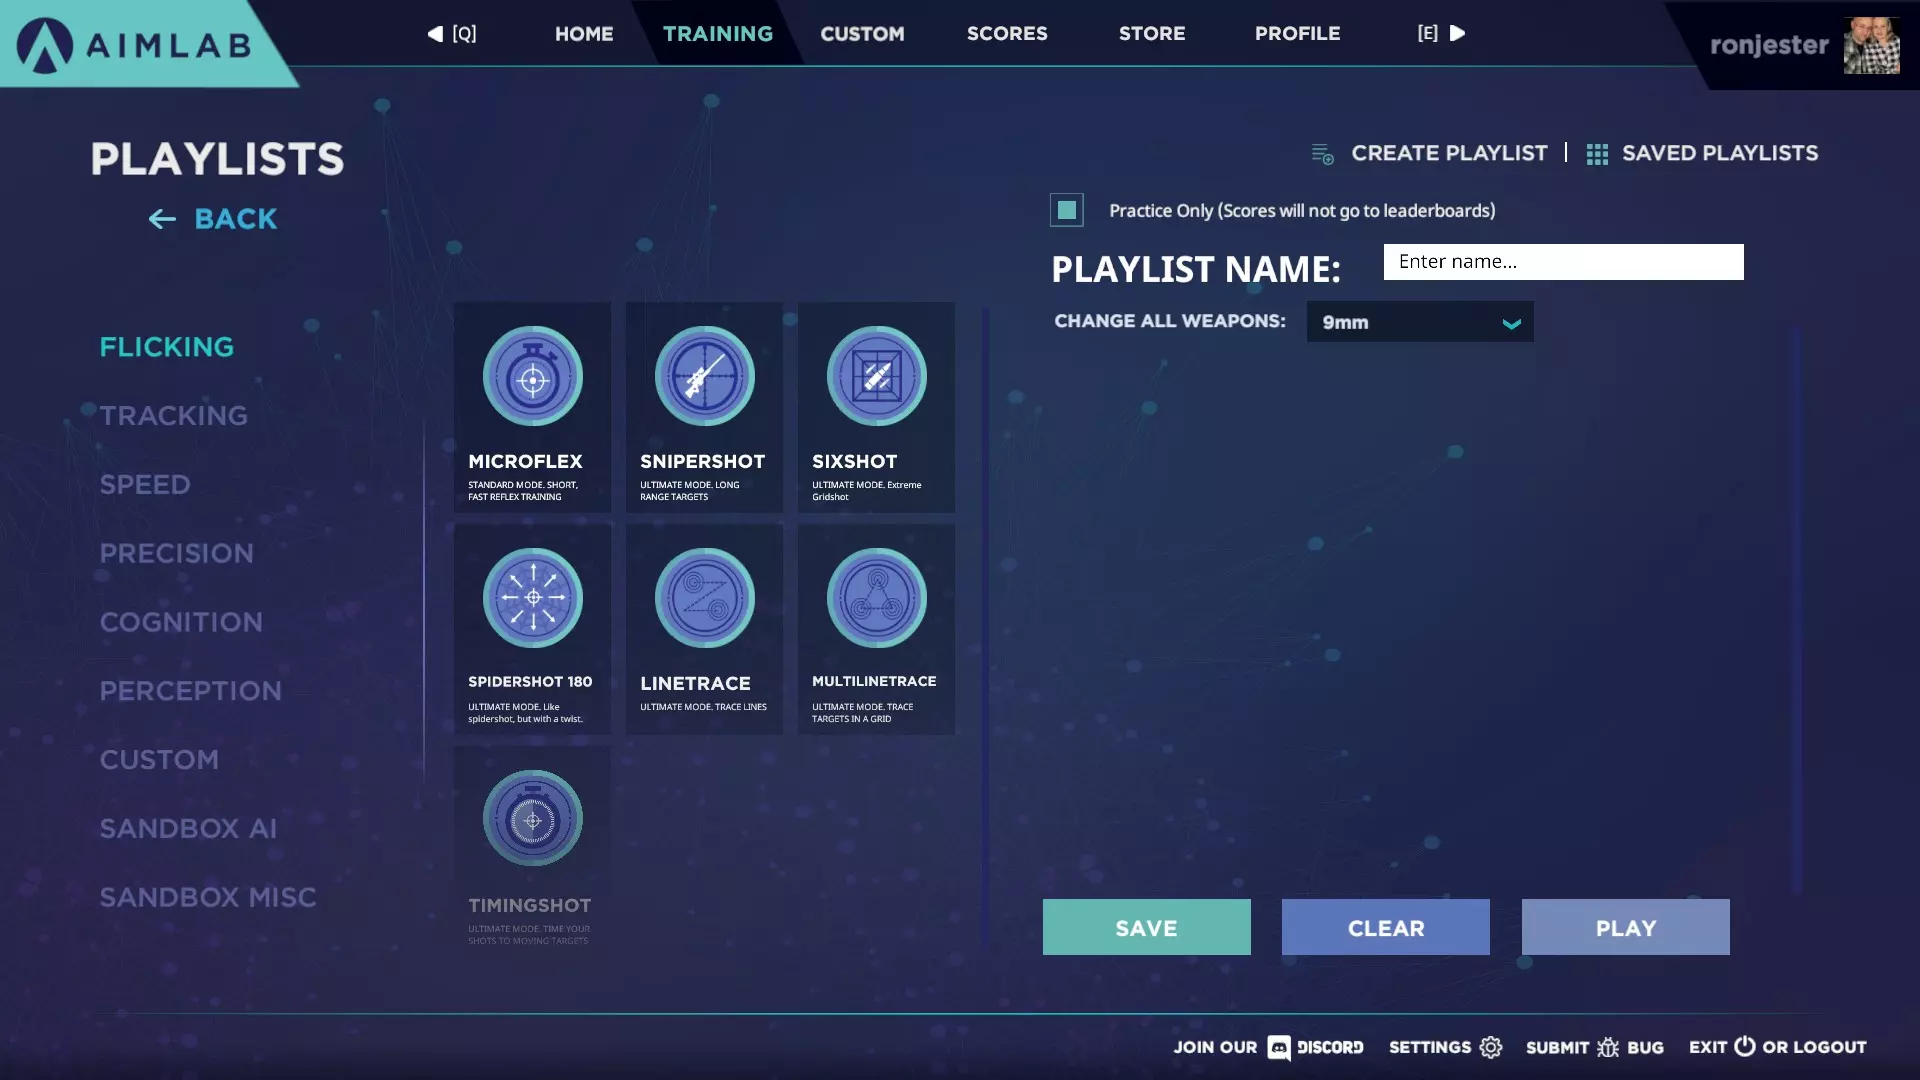Add the Snipershot rifle task icon

click(x=704, y=377)
